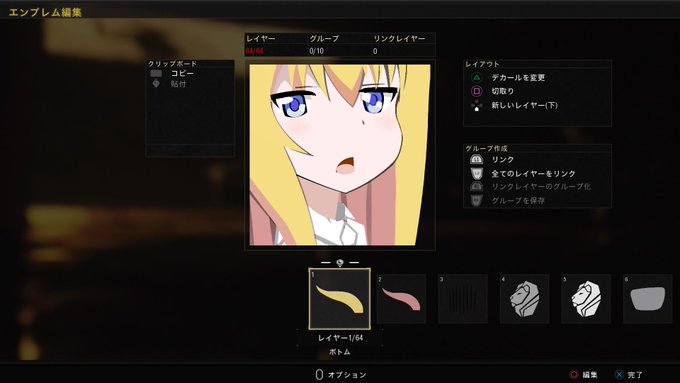Click the paste icon next to 貼付
This screenshot has height=383, width=680.
[x=156, y=84]
